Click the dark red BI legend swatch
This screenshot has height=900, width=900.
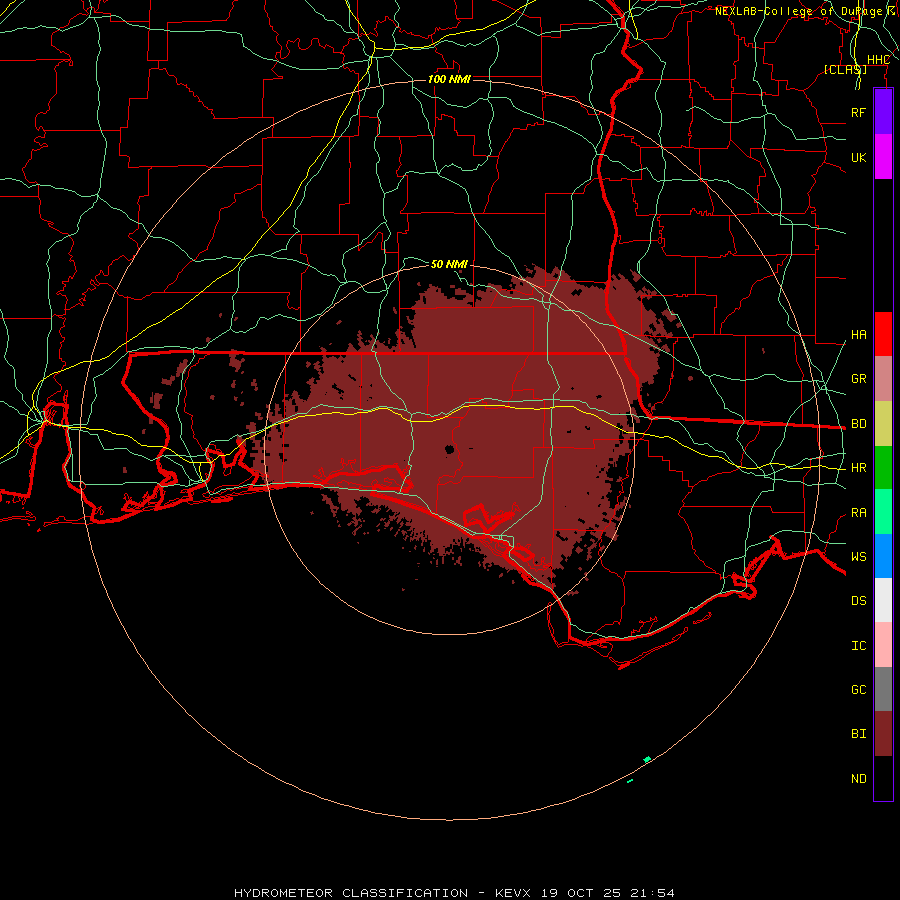[883, 734]
